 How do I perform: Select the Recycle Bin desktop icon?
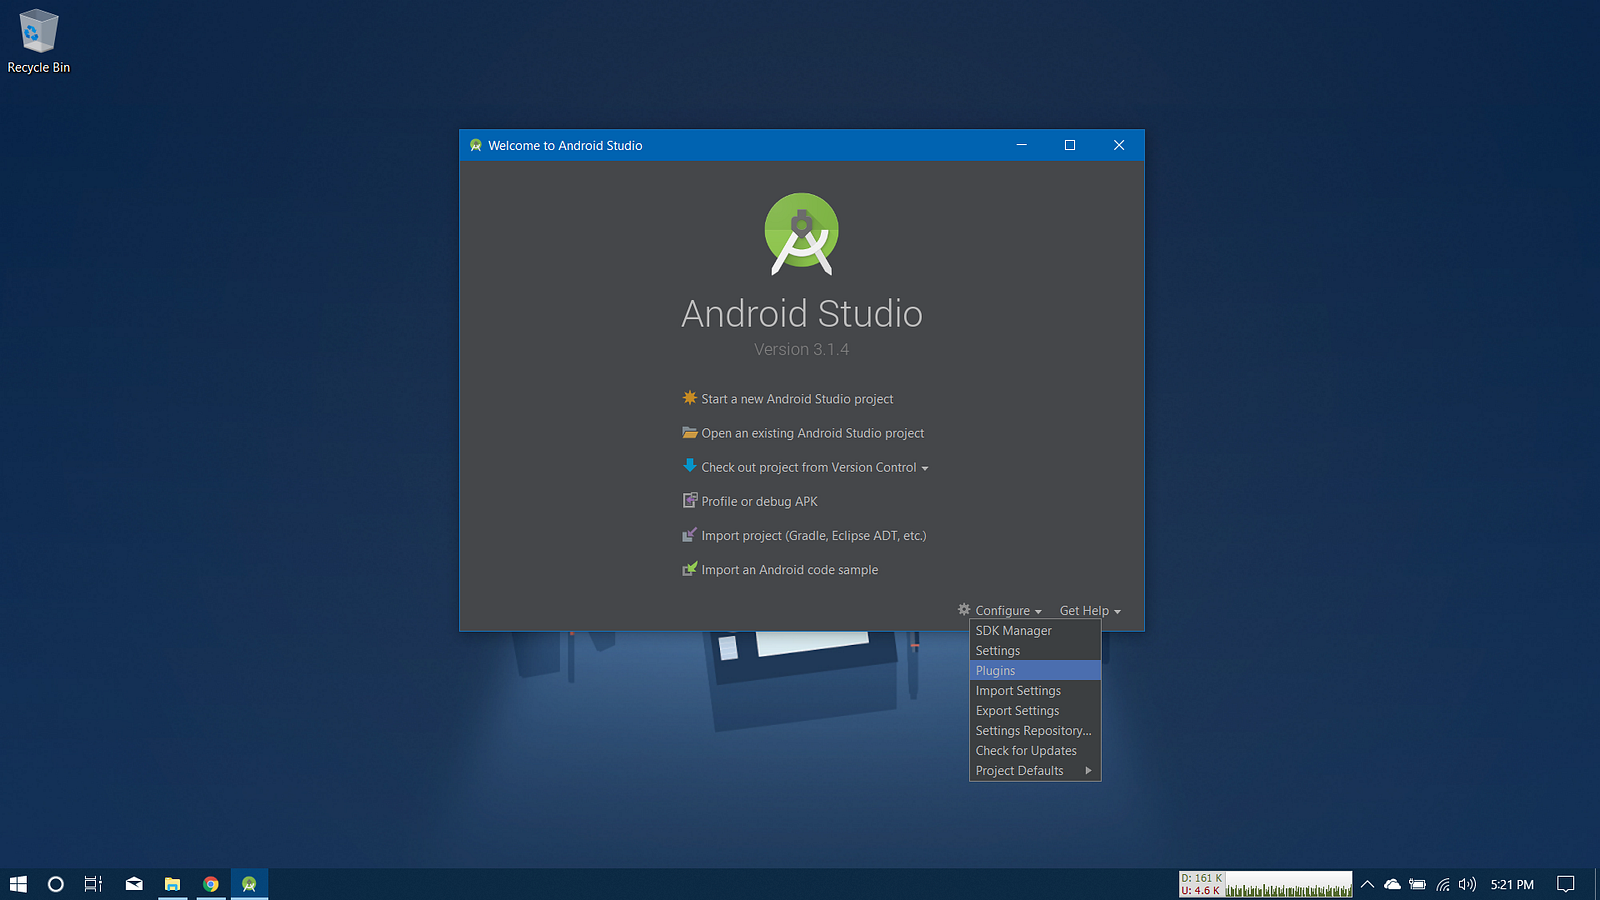click(39, 41)
